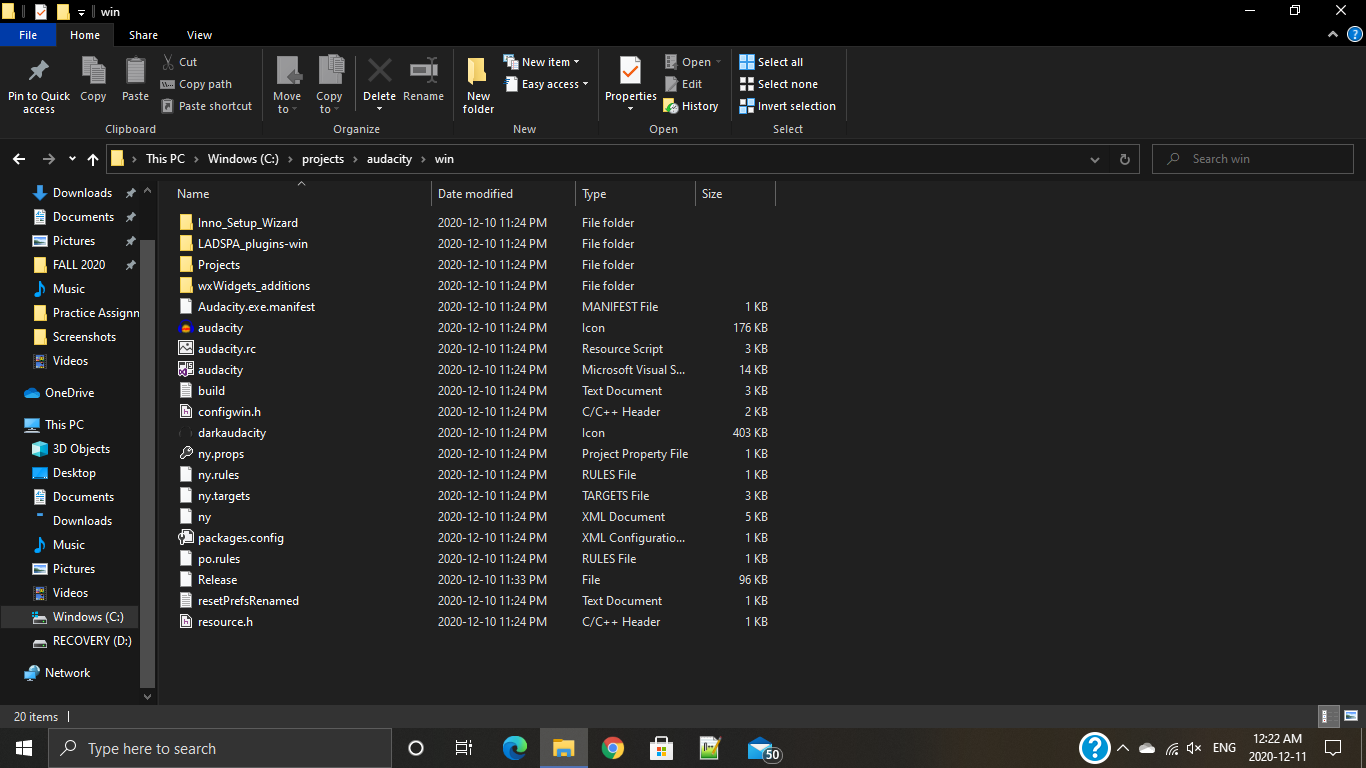Click the Open ribbon button
1366x768 pixels.
(693, 62)
